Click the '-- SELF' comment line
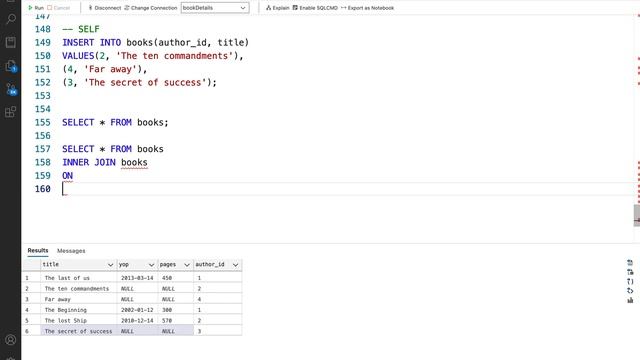Image resolution: width=640 pixels, height=360 pixels. (81, 29)
